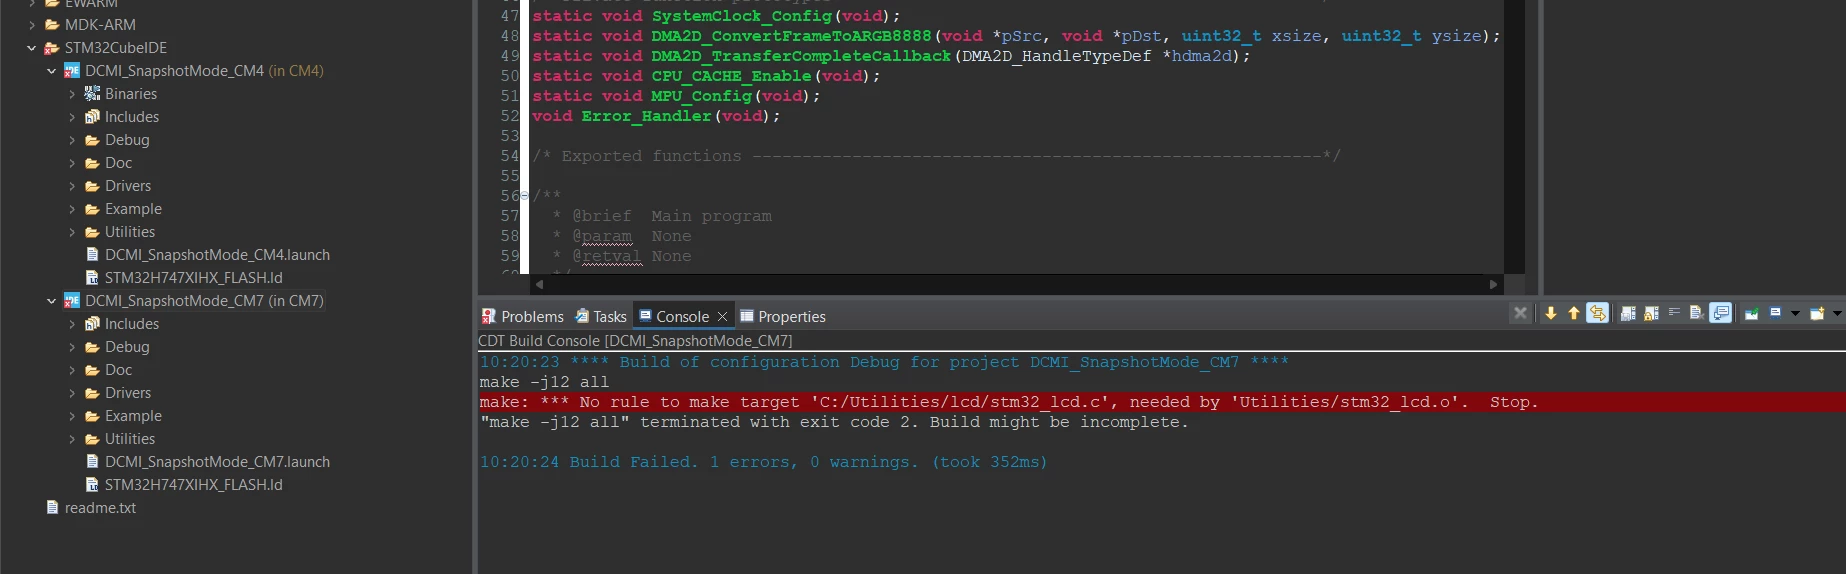Open the open console dropdown arrow
The width and height of the screenshot is (1846, 574).
(x=1837, y=313)
